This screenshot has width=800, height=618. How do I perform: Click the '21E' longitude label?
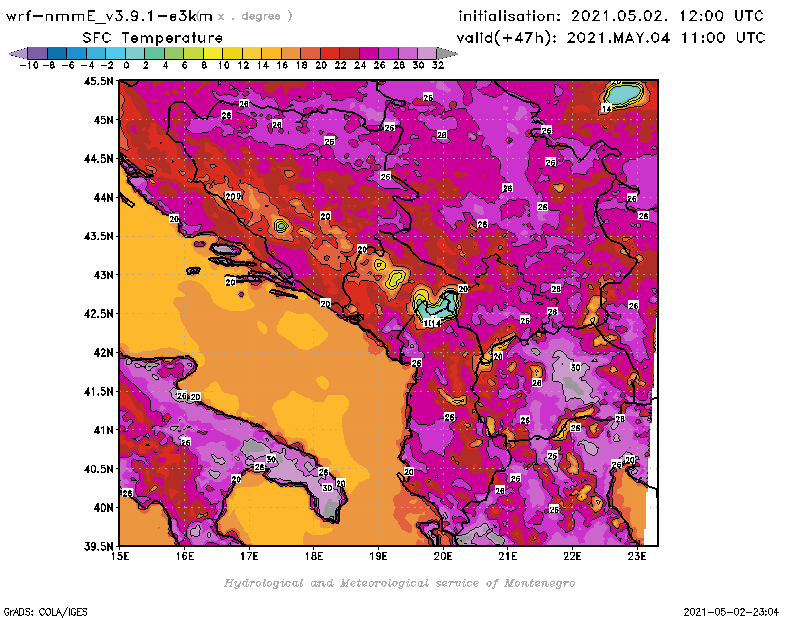coord(508,556)
